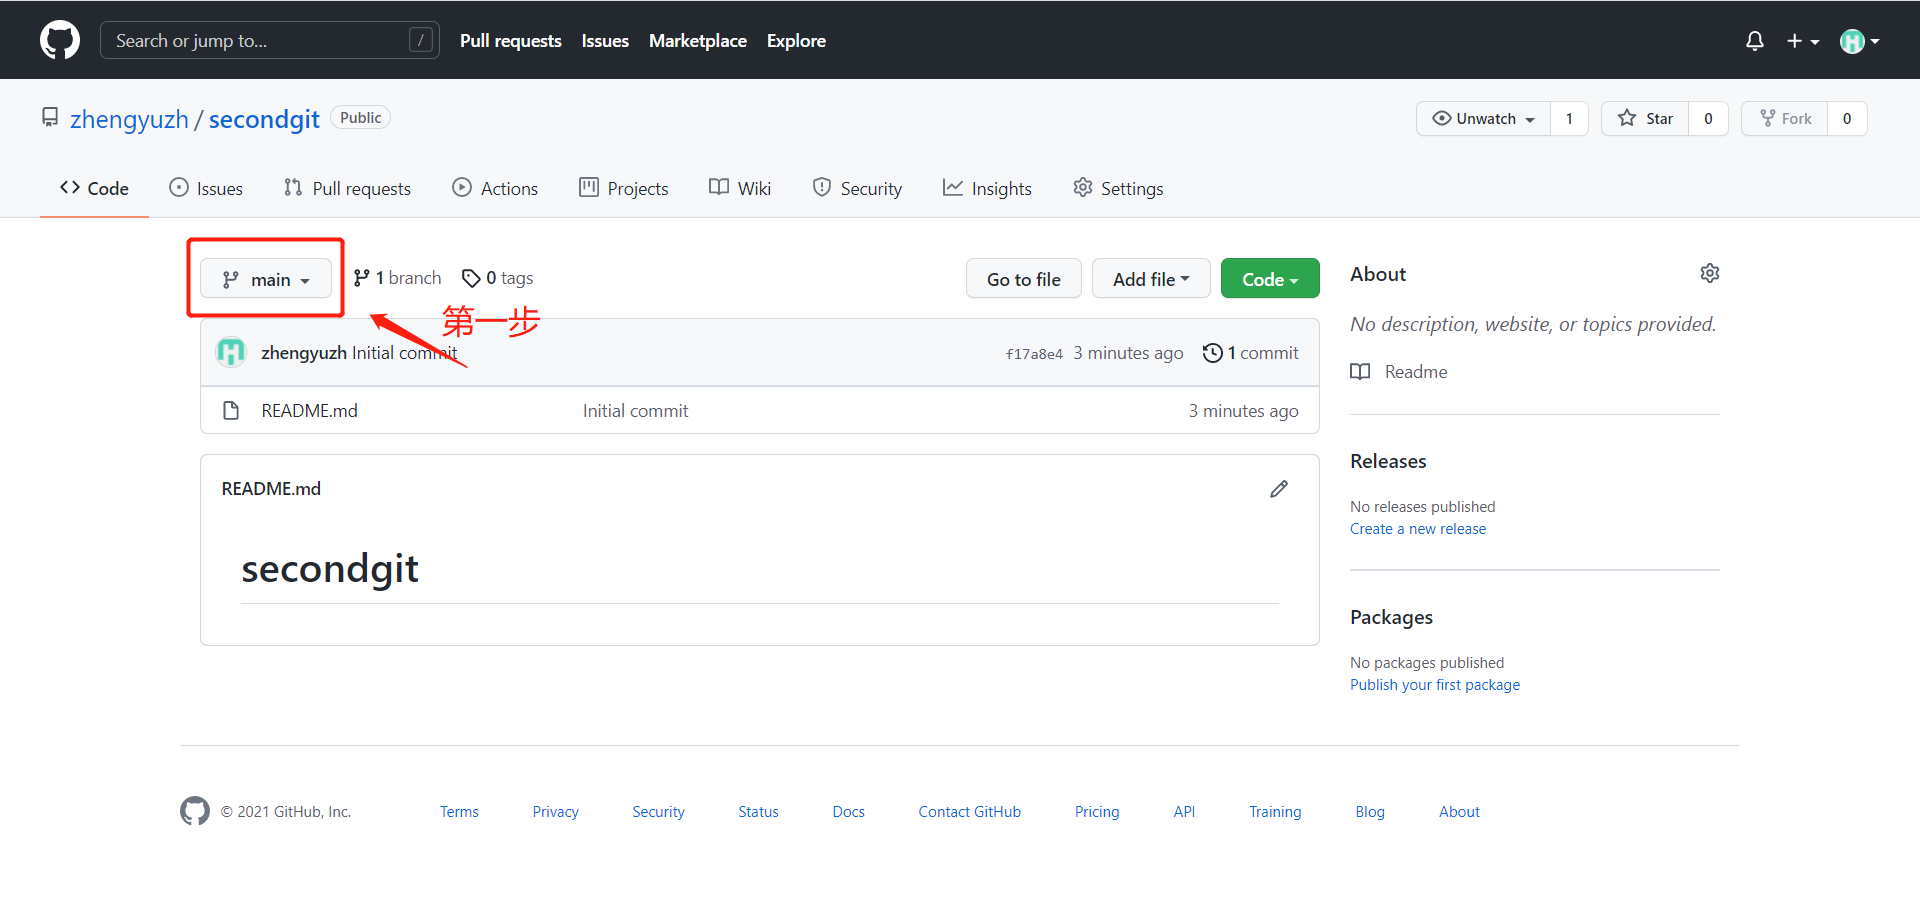Open the green Code dropdown

tap(1270, 279)
